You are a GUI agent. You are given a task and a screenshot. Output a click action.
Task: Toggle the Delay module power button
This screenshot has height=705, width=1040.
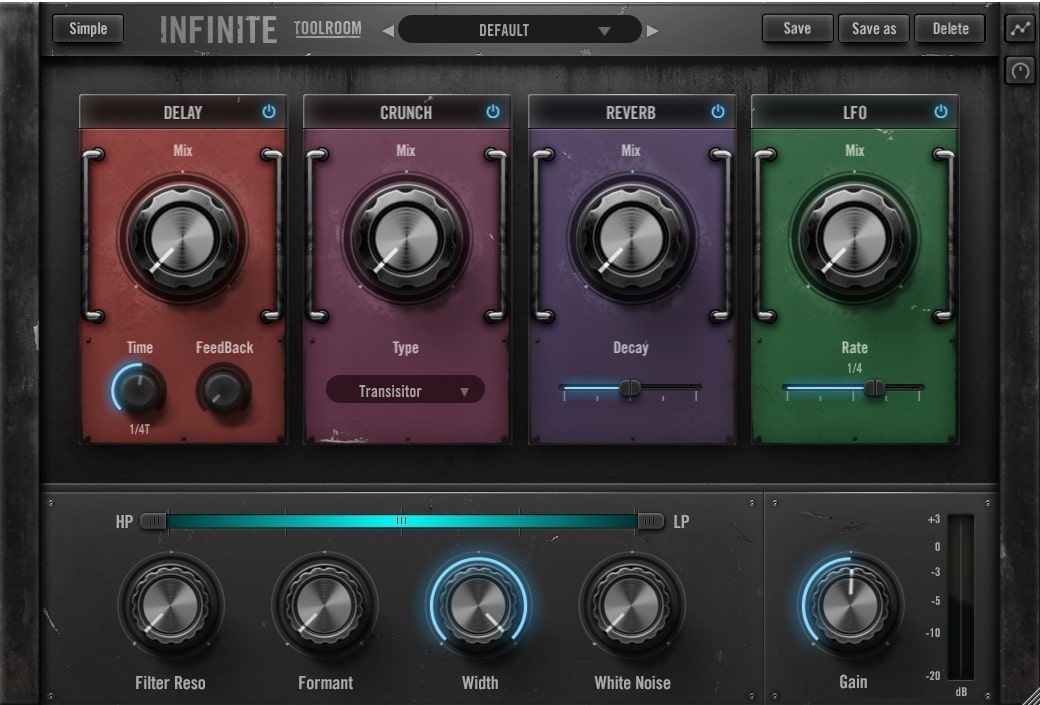[x=268, y=112]
